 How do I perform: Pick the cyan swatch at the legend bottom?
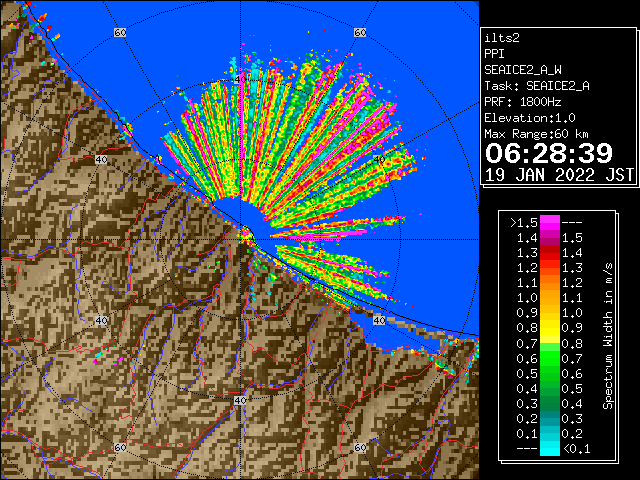tap(550, 448)
